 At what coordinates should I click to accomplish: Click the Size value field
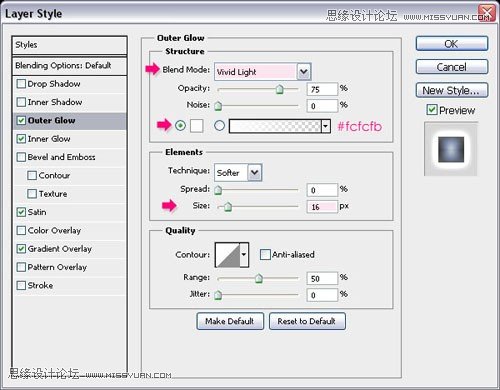[322, 207]
